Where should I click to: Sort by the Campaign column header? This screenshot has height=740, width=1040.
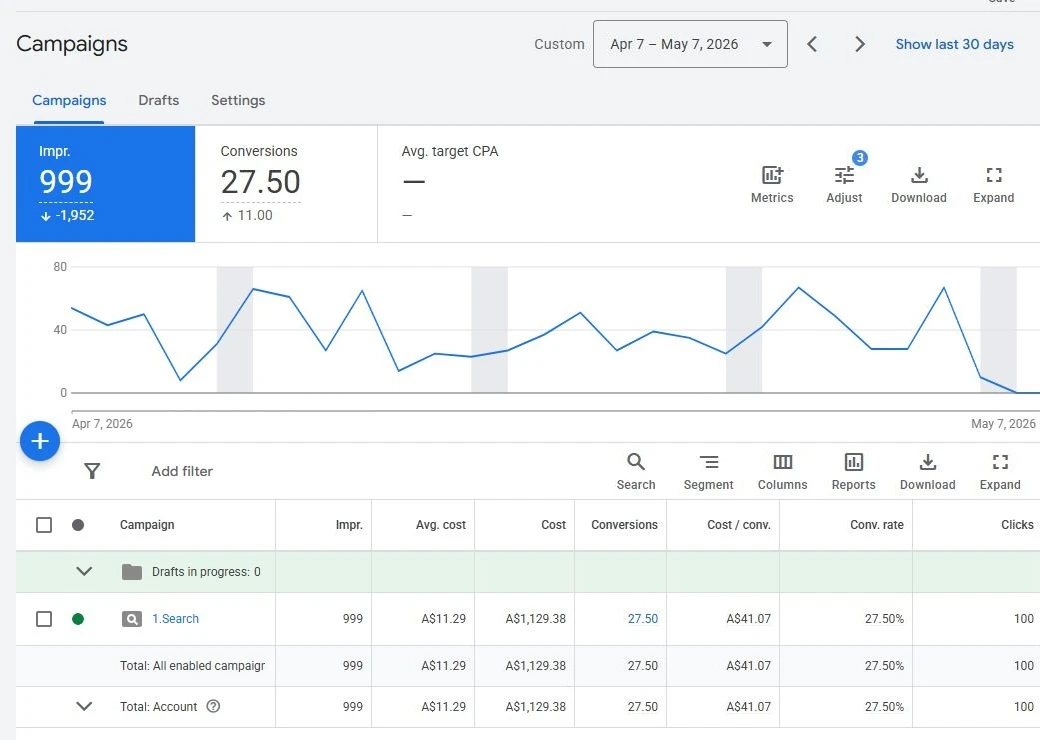pos(147,525)
